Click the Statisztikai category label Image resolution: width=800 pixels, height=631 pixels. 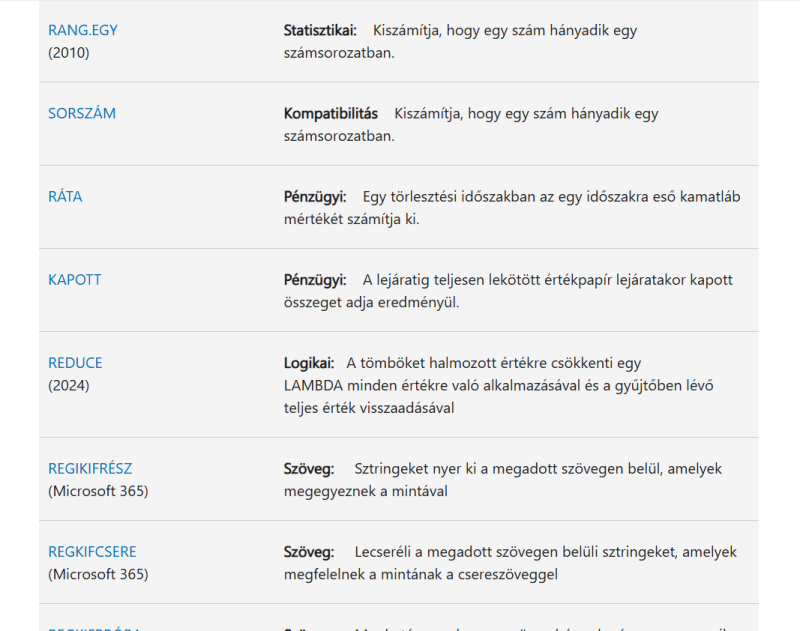click(x=320, y=30)
